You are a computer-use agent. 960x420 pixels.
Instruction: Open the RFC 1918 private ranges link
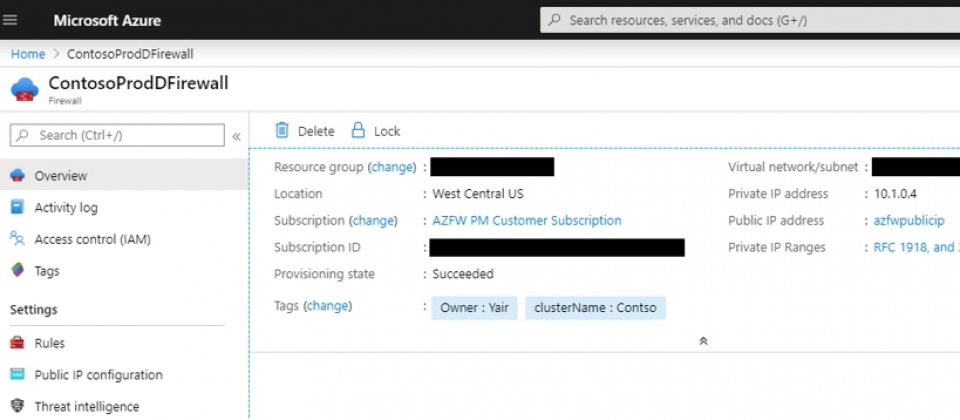tap(917, 247)
